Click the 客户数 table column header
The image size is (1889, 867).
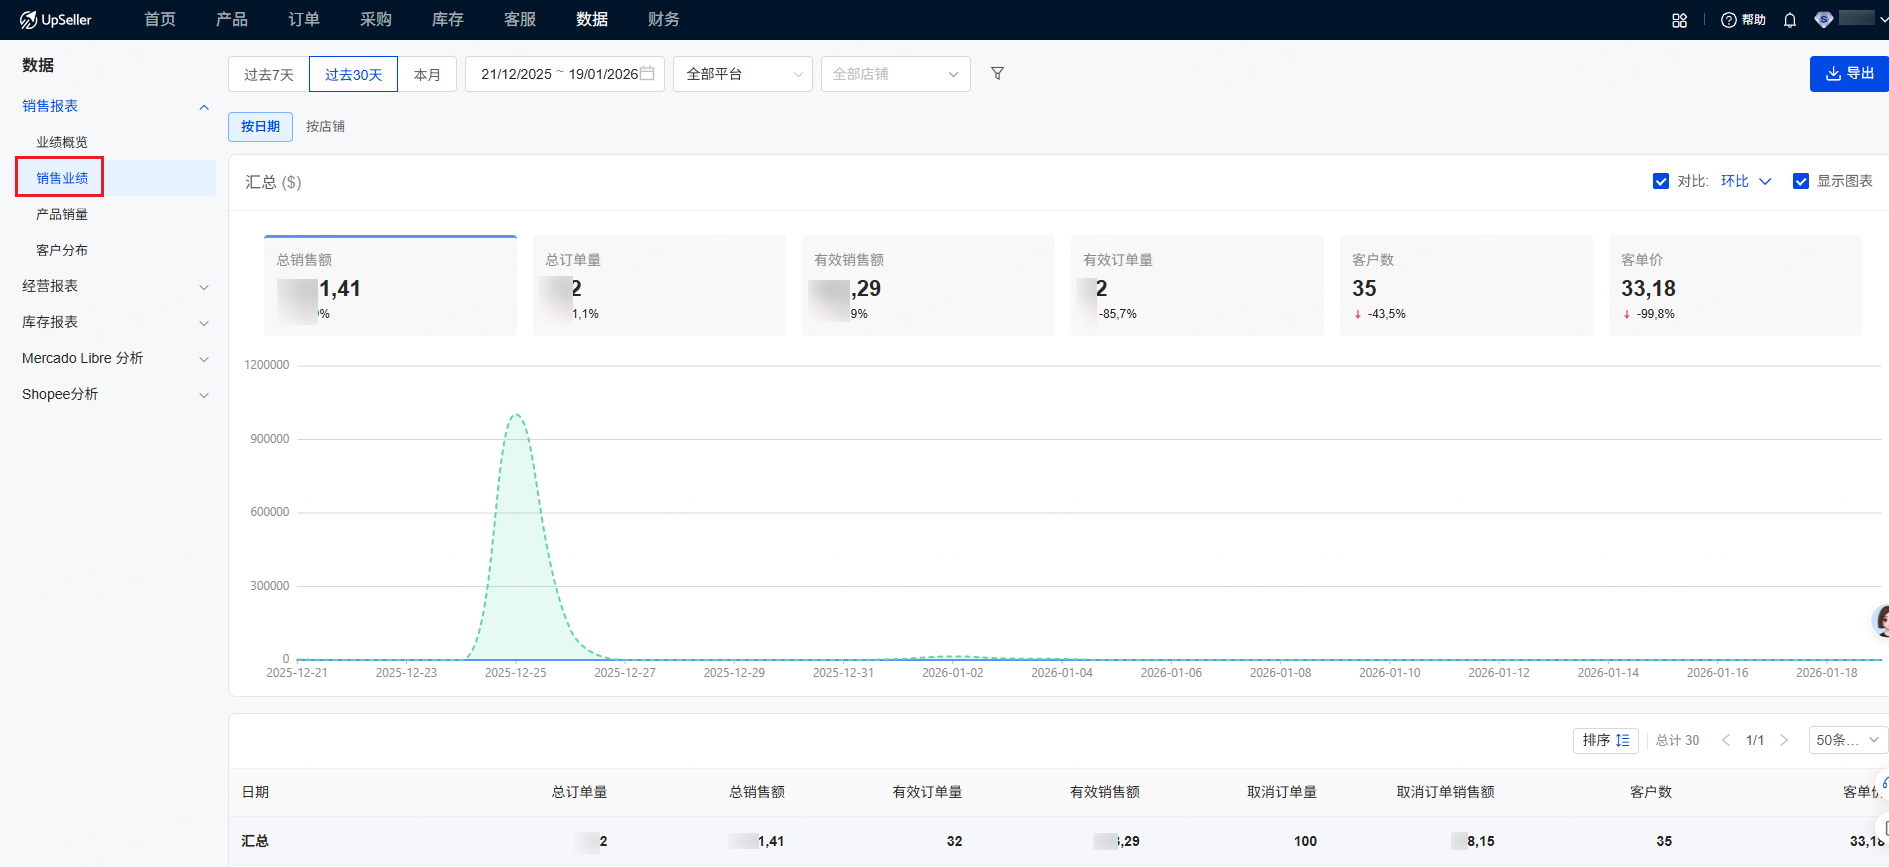1650,792
